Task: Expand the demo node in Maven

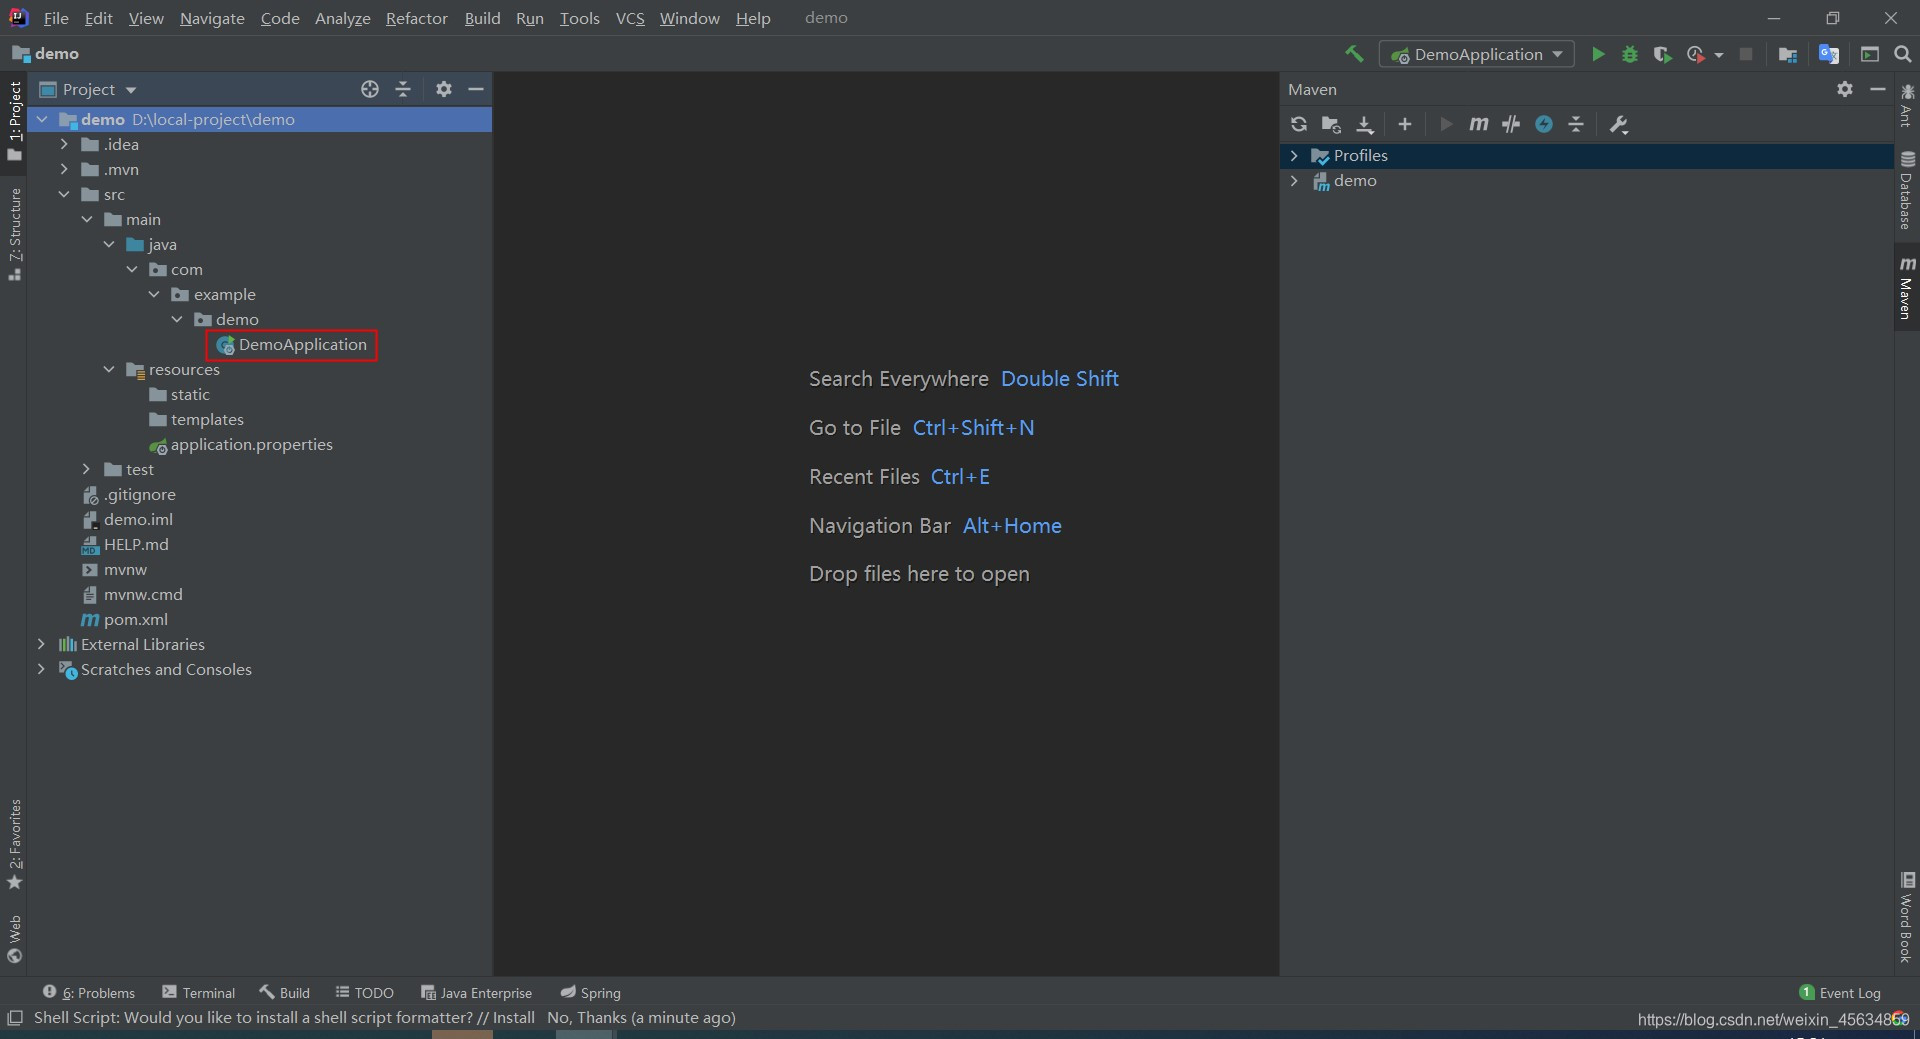Action: pos(1294,180)
